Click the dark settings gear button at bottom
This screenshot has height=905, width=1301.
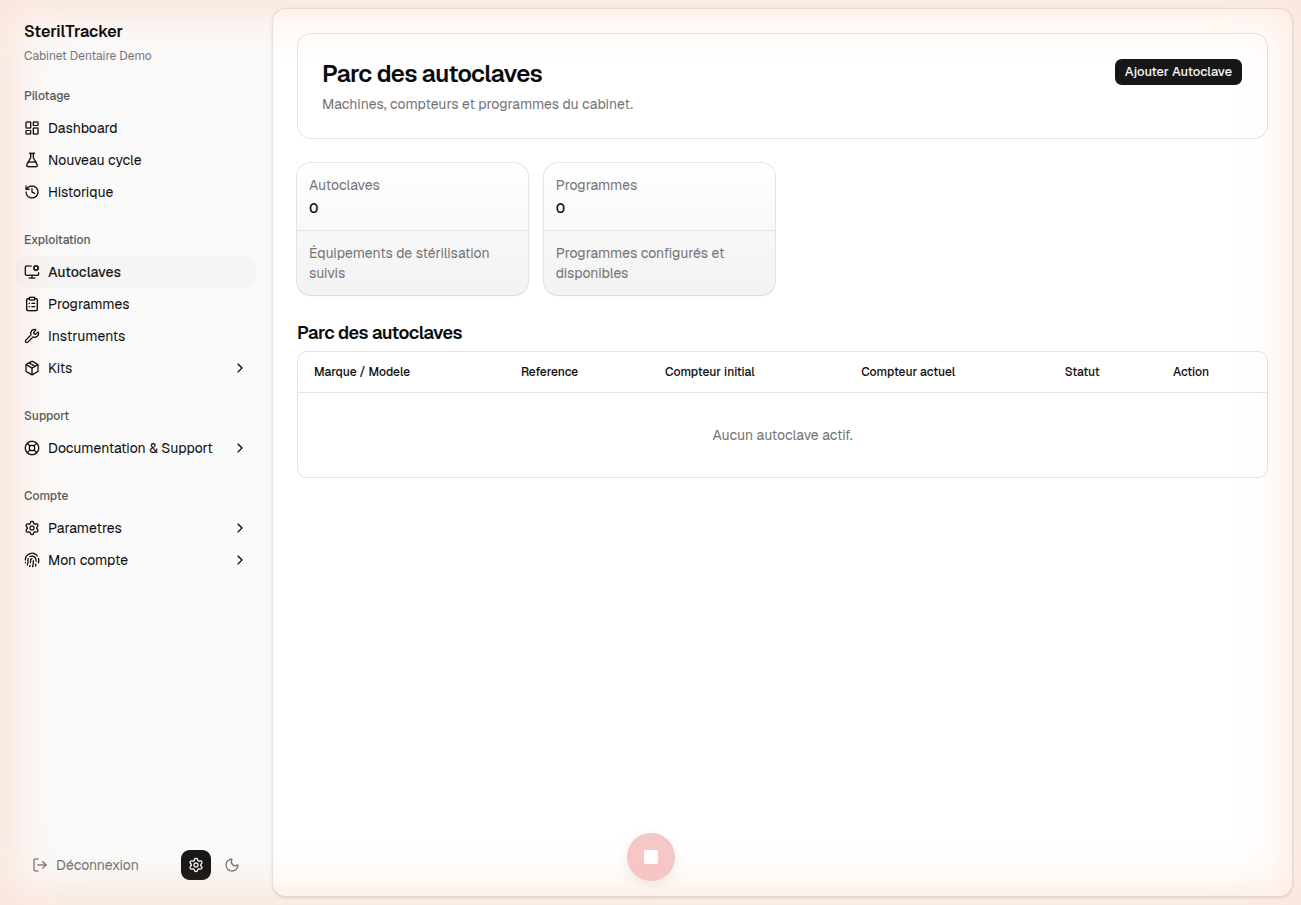point(196,865)
